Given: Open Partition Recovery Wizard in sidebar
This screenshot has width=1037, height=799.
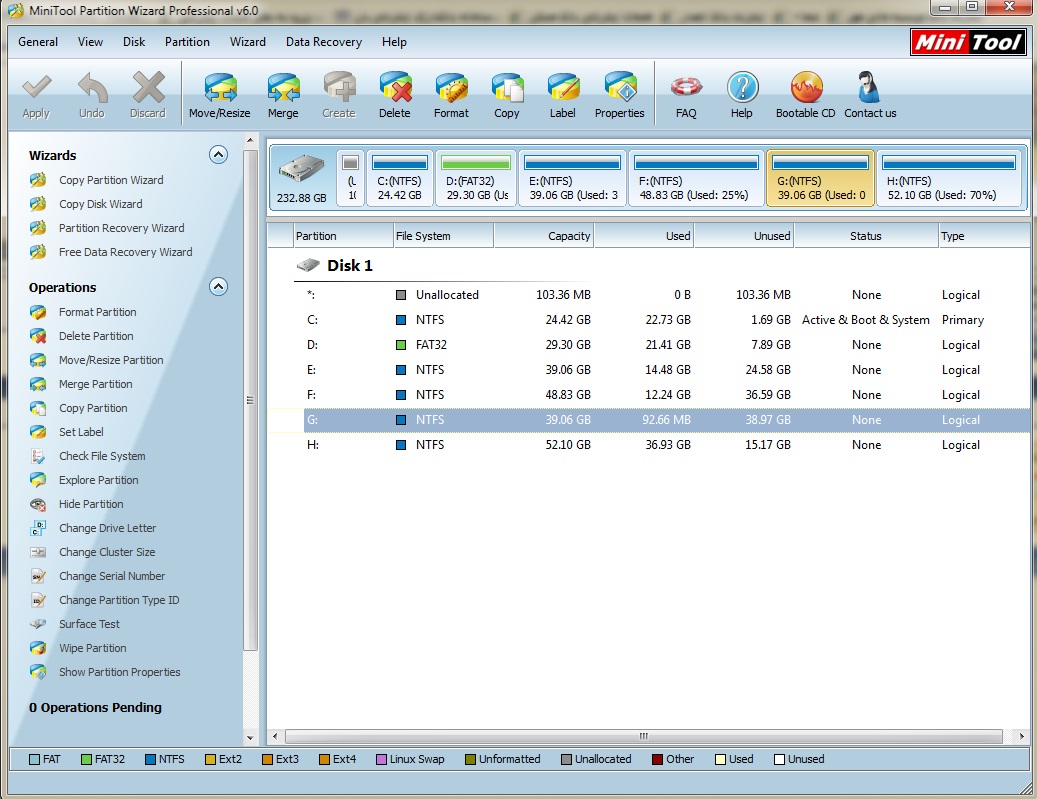Looking at the screenshot, I should 122,228.
